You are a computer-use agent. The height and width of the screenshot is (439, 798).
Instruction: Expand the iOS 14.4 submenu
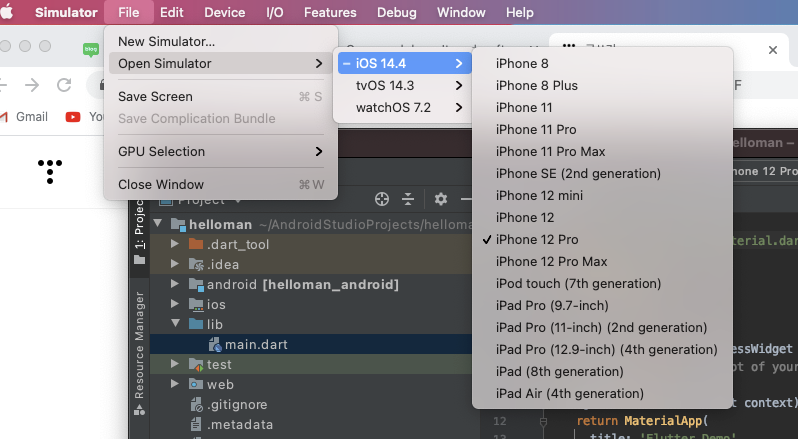405,63
